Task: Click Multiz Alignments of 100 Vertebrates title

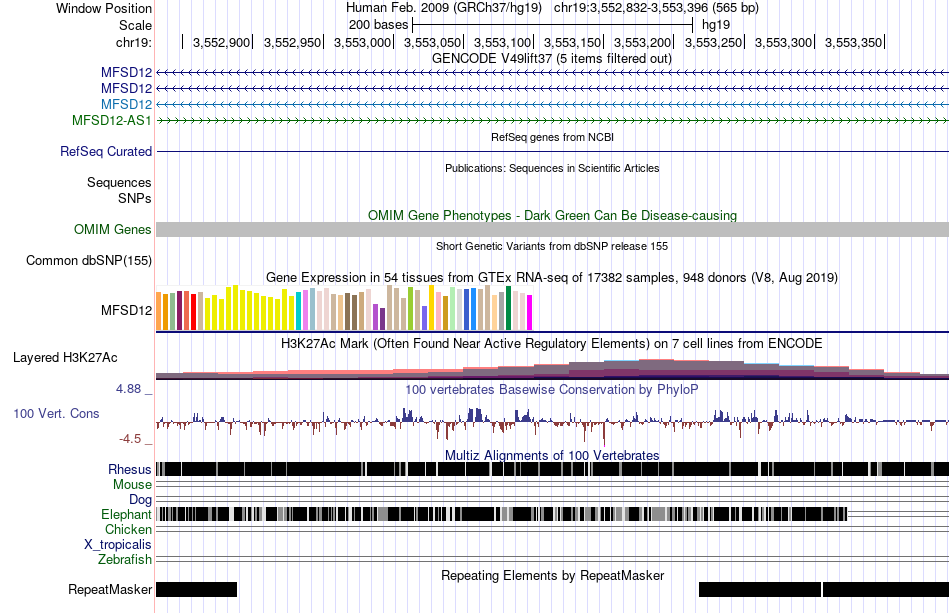Action: tap(552, 456)
